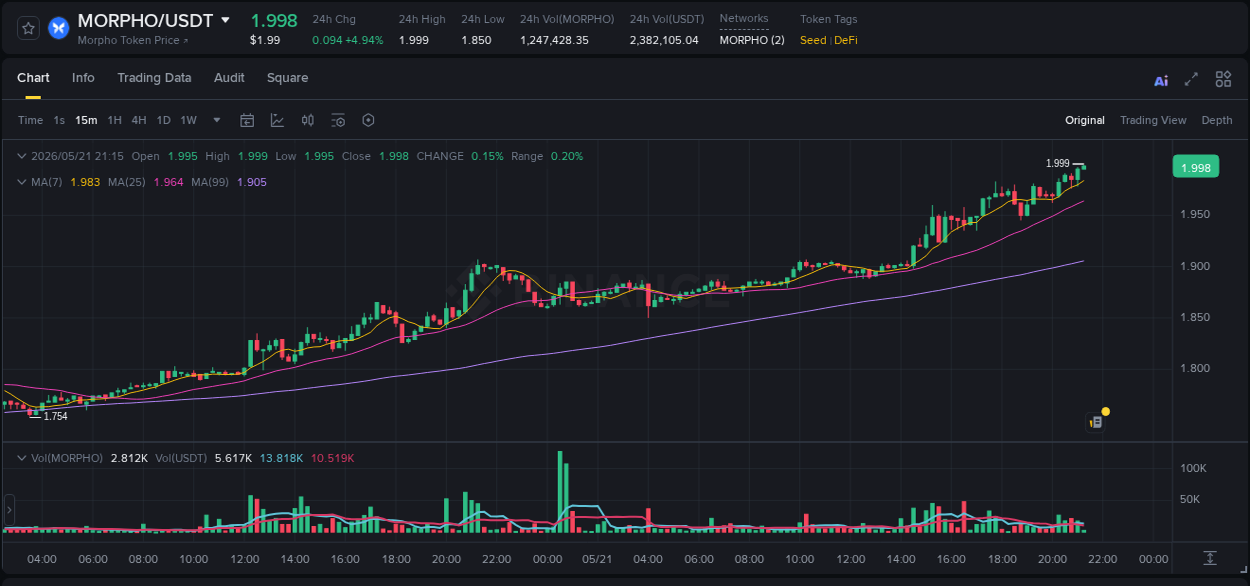Screen dimensions: 1250x586
Task: Click the 24h Vol(MORPHO) value 1,247,428.35
Action: coord(554,40)
